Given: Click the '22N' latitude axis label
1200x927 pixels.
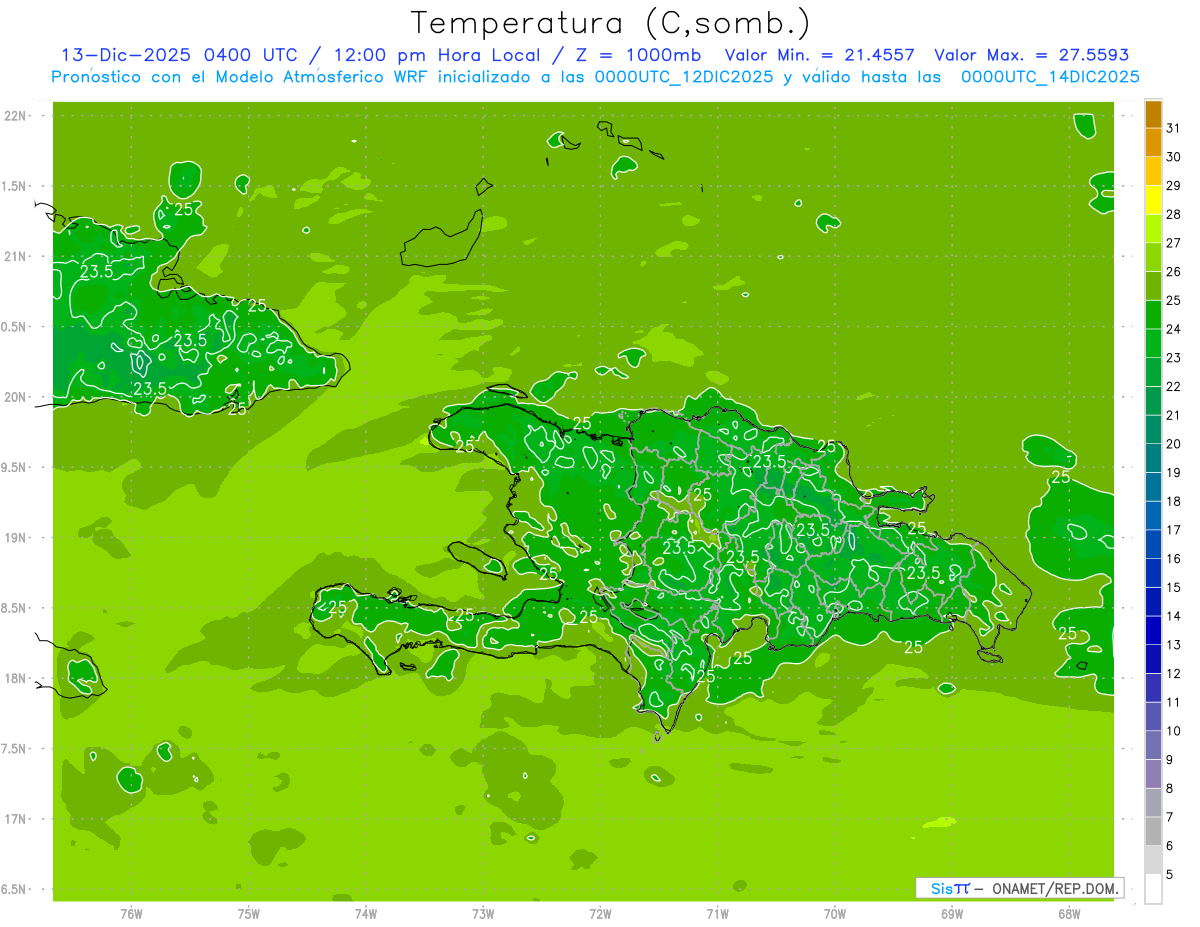Looking at the screenshot, I should click(x=15, y=116).
